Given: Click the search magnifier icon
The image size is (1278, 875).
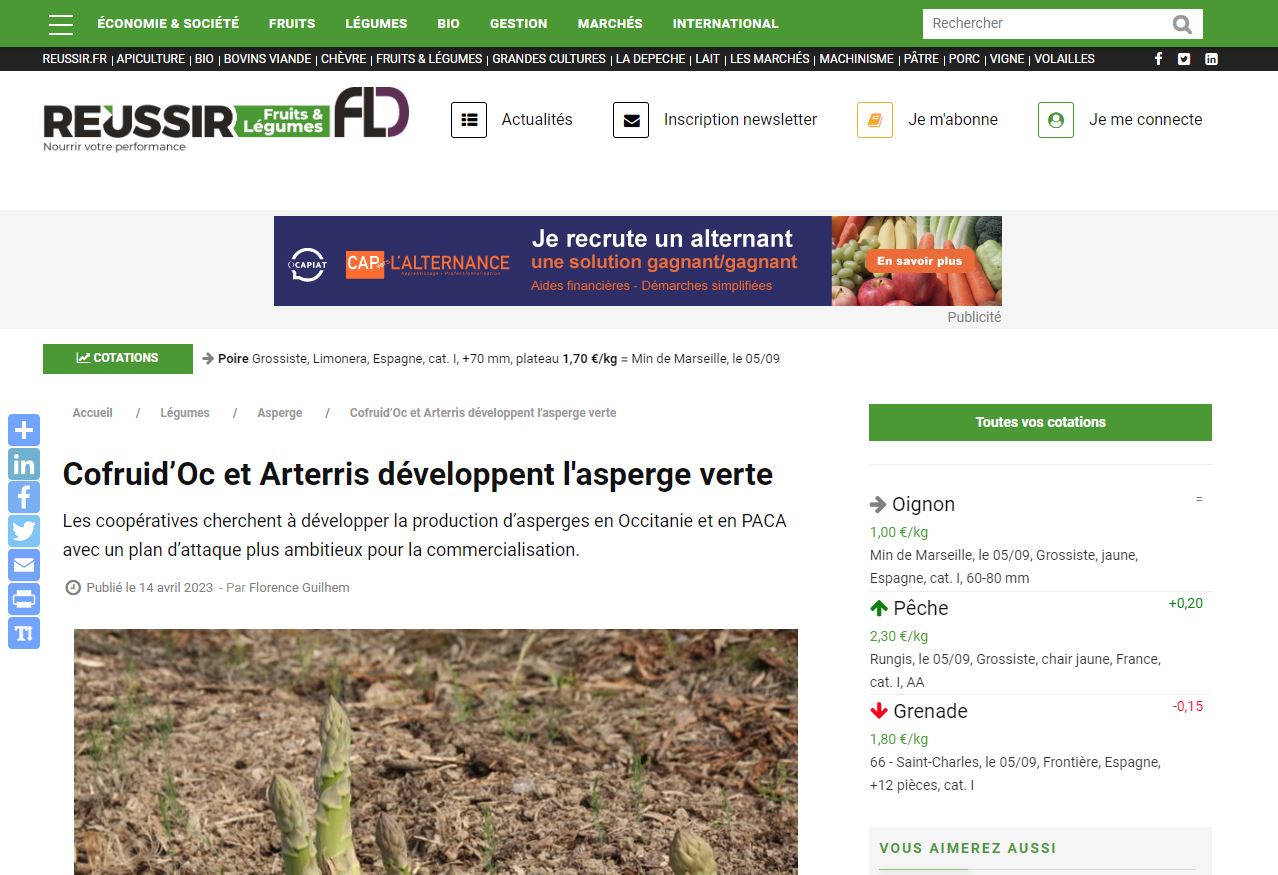Looking at the screenshot, I should coord(1182,24).
